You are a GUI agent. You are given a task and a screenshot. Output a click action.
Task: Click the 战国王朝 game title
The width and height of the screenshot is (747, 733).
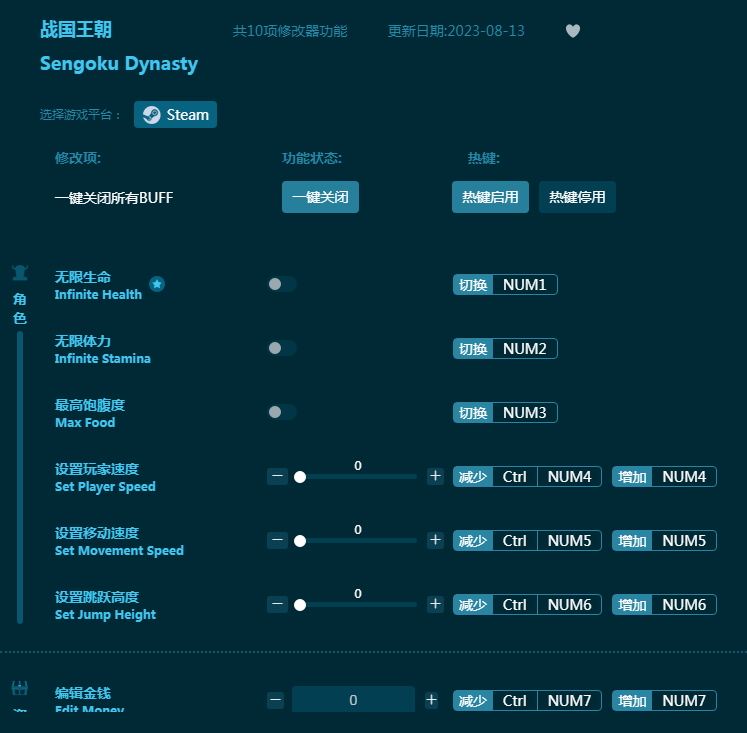(x=76, y=30)
